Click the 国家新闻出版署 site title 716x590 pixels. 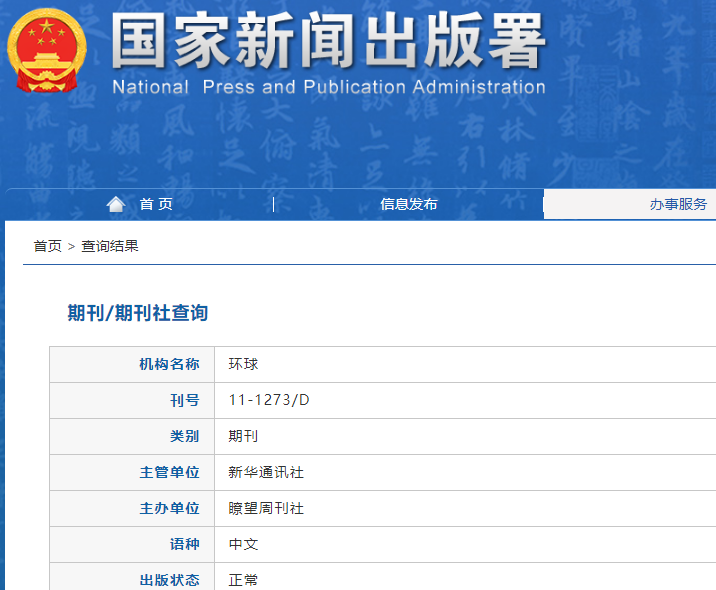328,42
